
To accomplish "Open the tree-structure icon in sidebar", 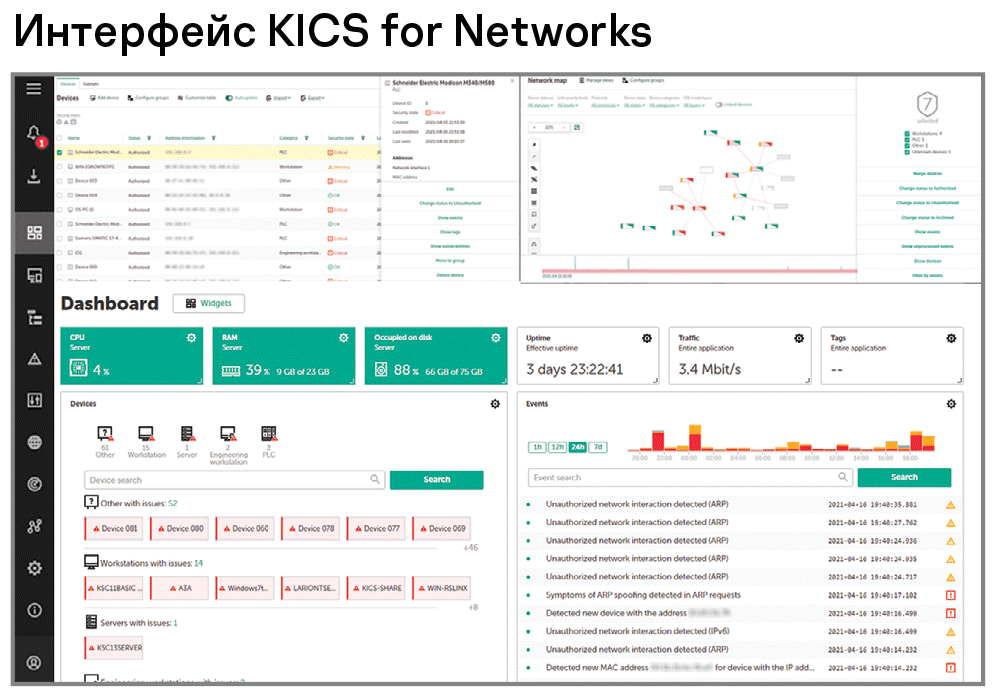I will (x=34, y=318).
